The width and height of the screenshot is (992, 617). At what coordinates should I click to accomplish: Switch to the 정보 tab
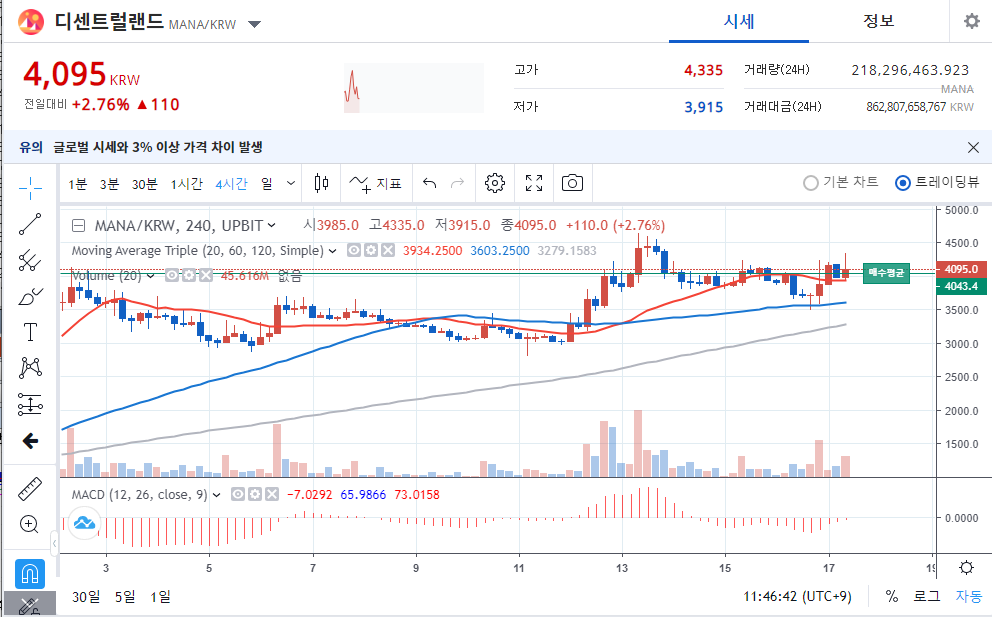[878, 22]
